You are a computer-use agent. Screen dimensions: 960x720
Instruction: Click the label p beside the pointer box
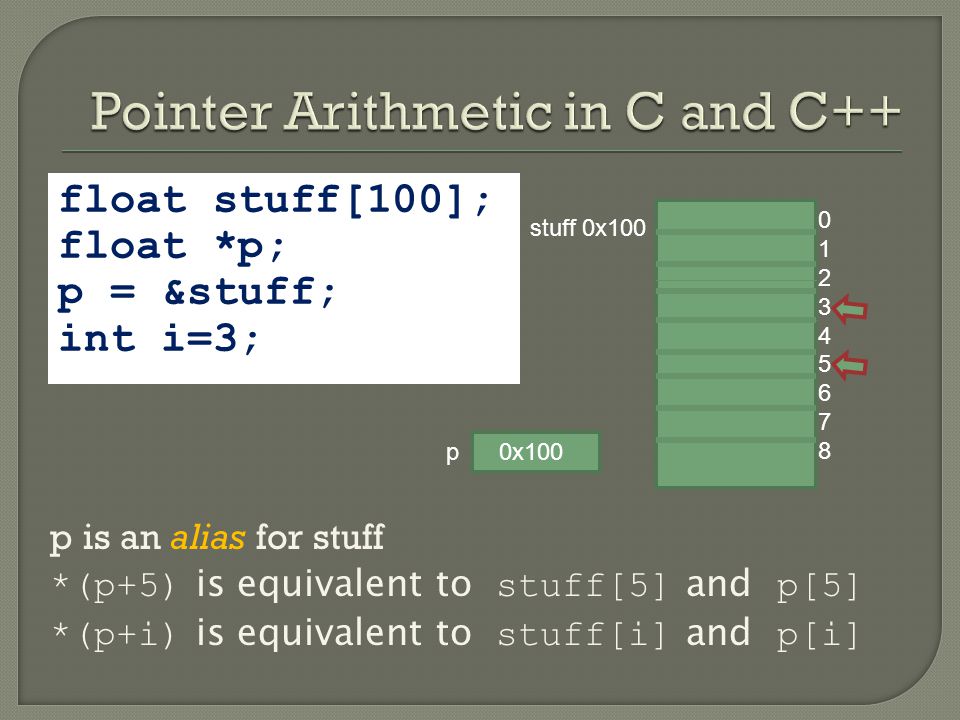[452, 453]
